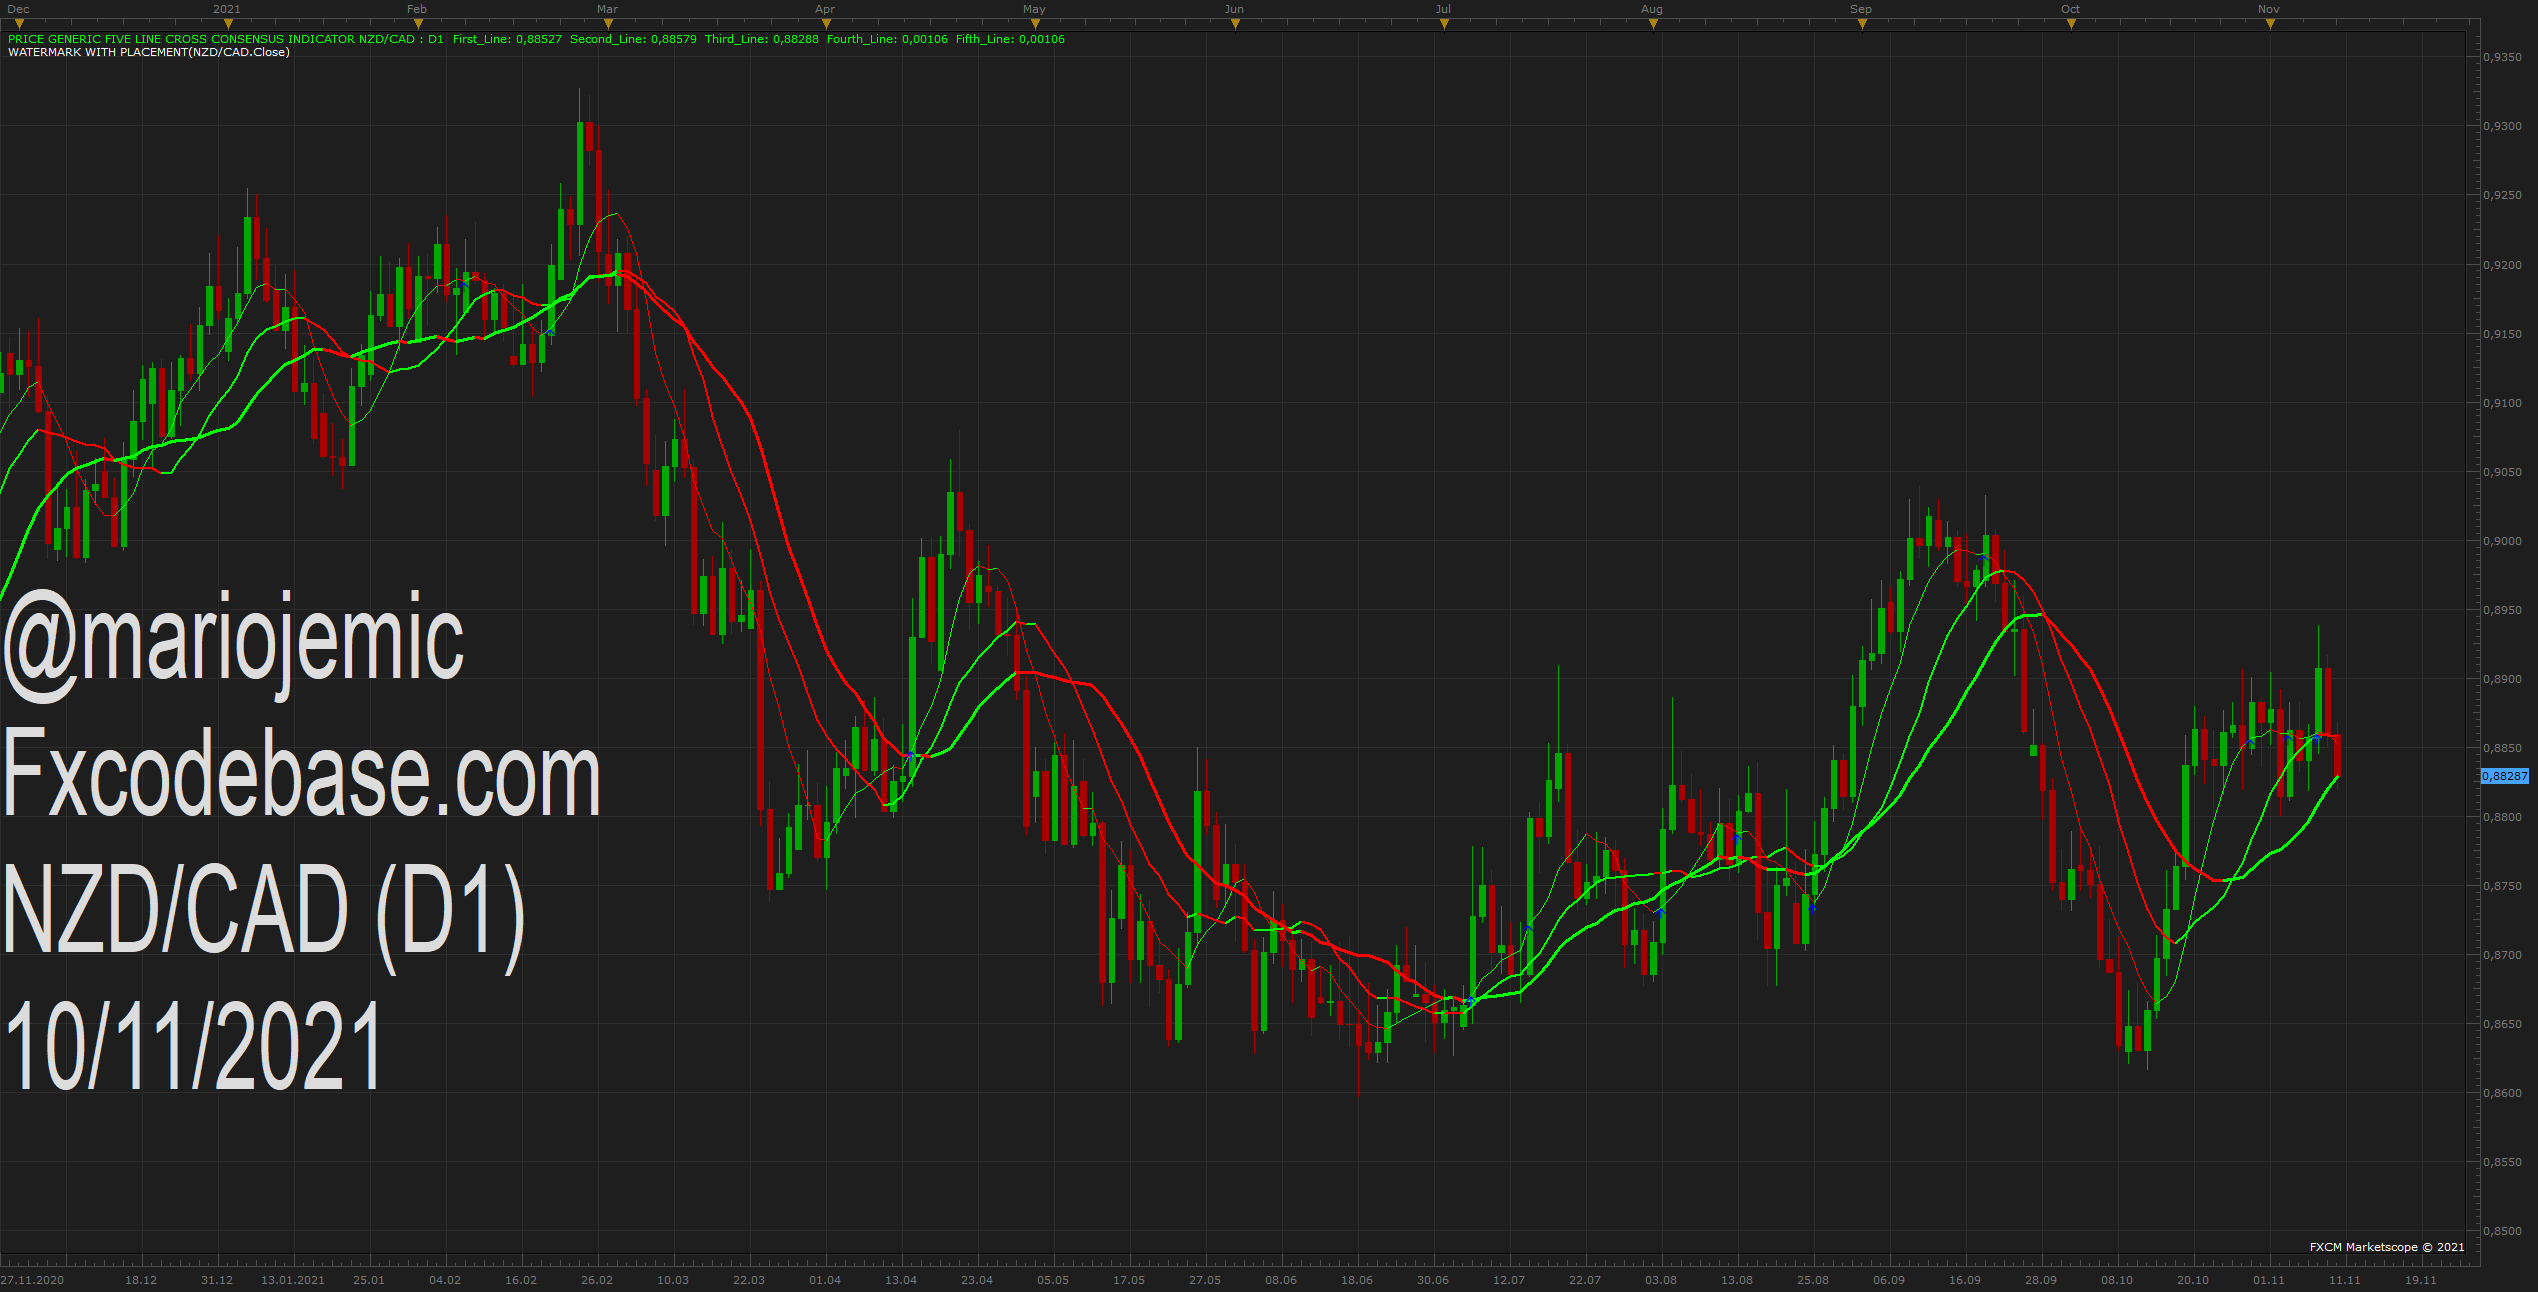Select the 13.08 date axis label
2538x1292 pixels.
[1737, 1280]
